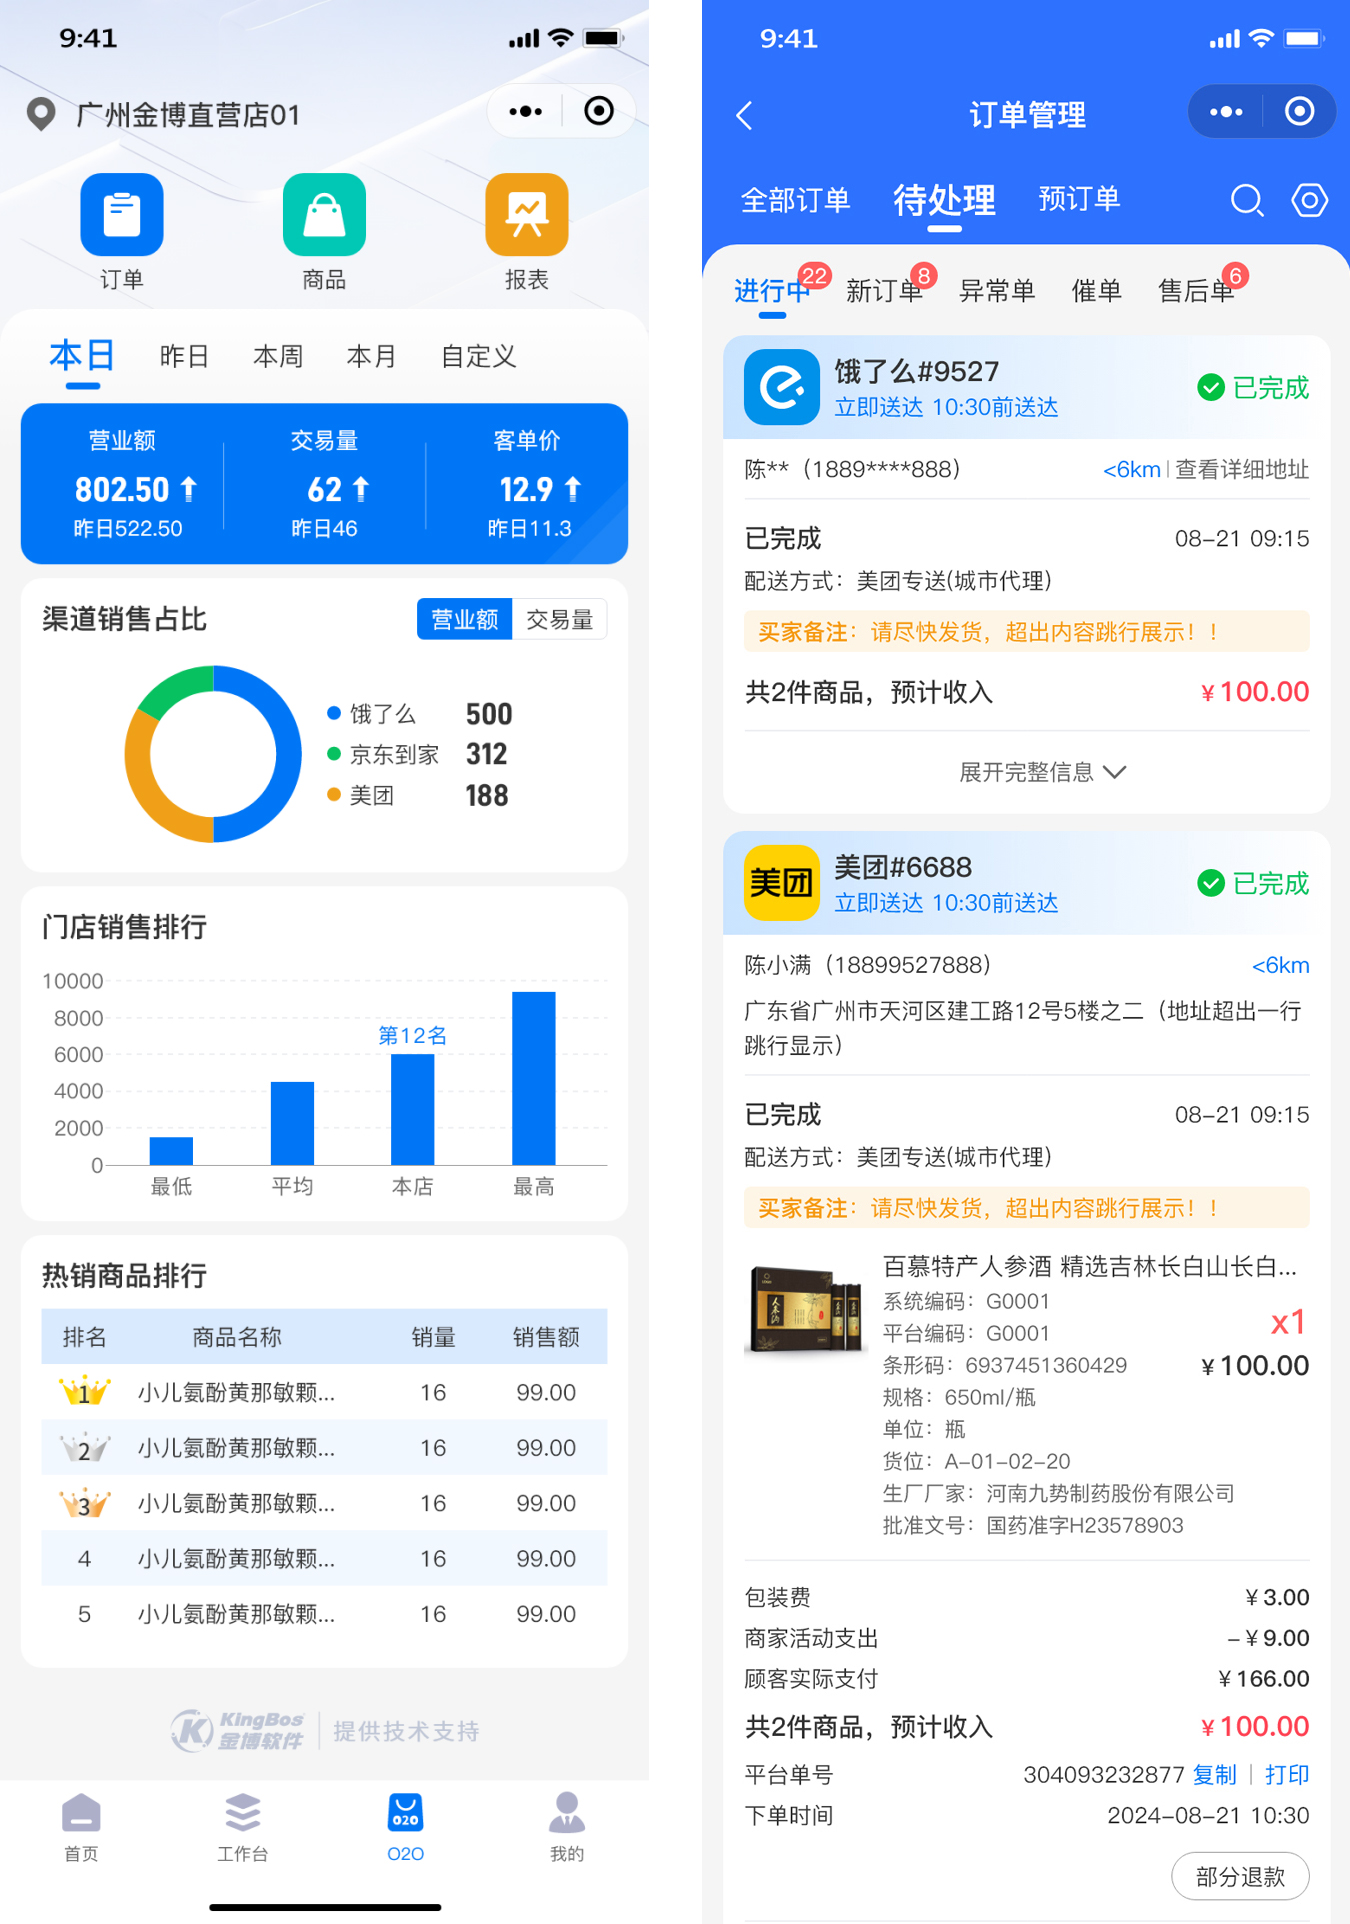The height and width of the screenshot is (1924, 1350).
Task: Click 复制 to copy platform order number
Action: 1214,1775
